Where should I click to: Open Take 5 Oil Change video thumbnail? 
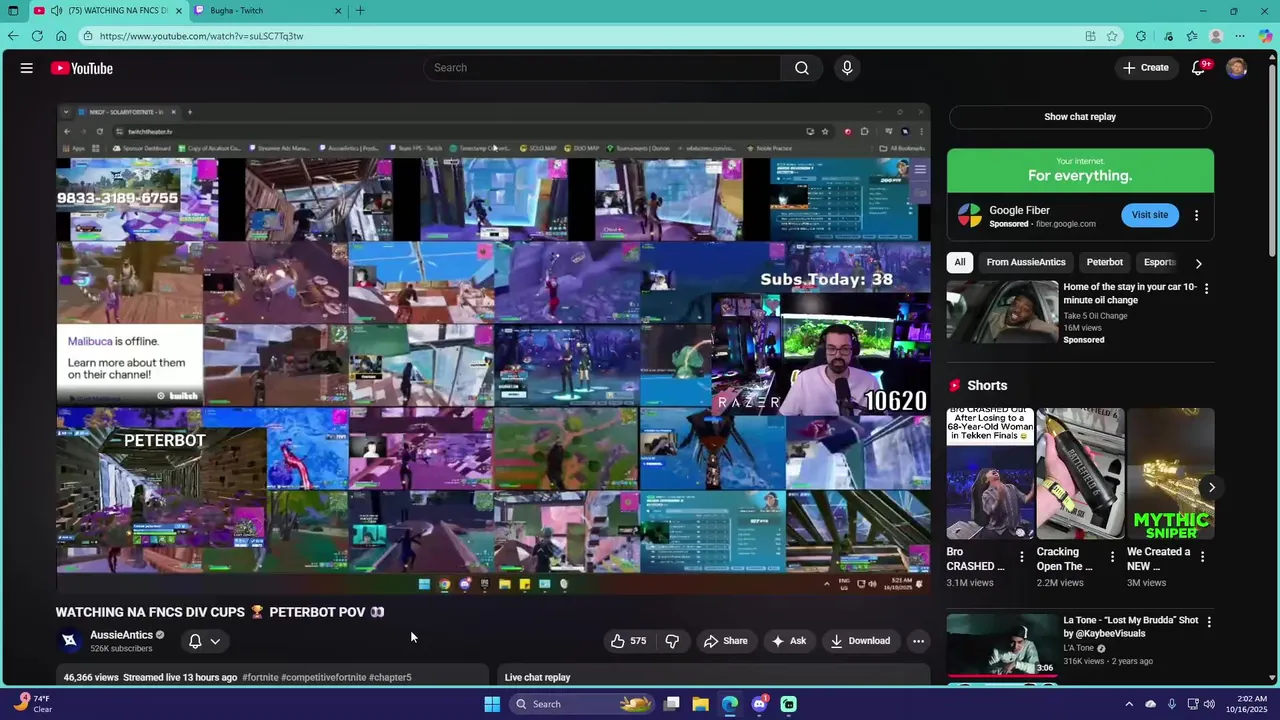coord(1002,312)
